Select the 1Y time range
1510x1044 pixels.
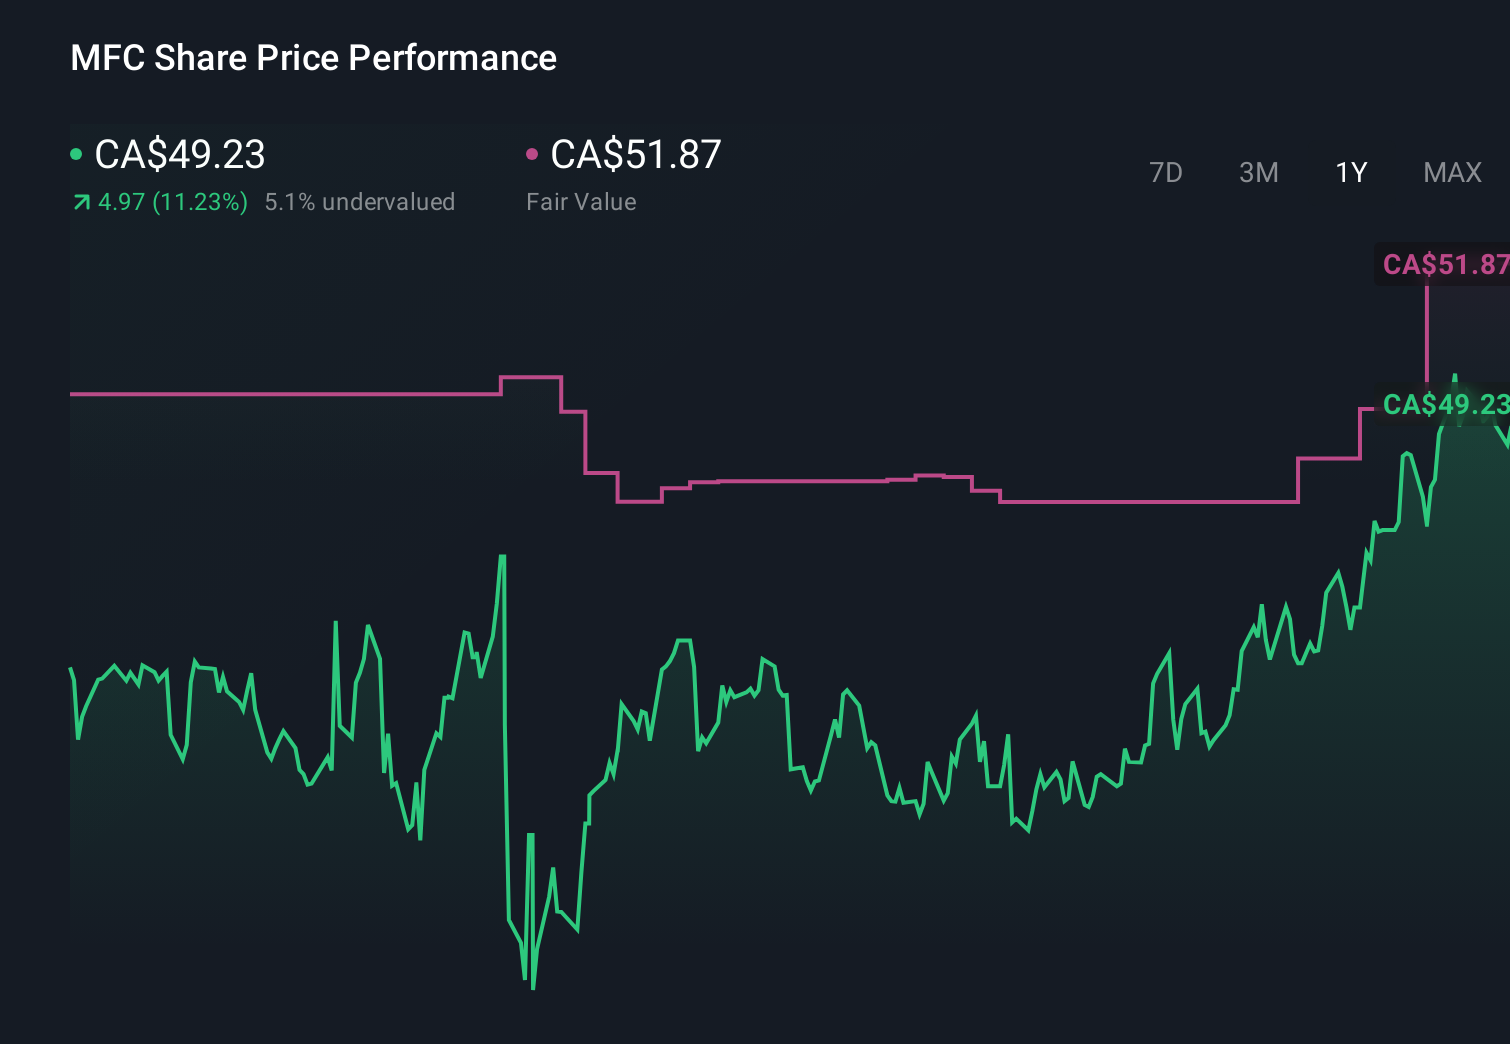coord(1350,172)
